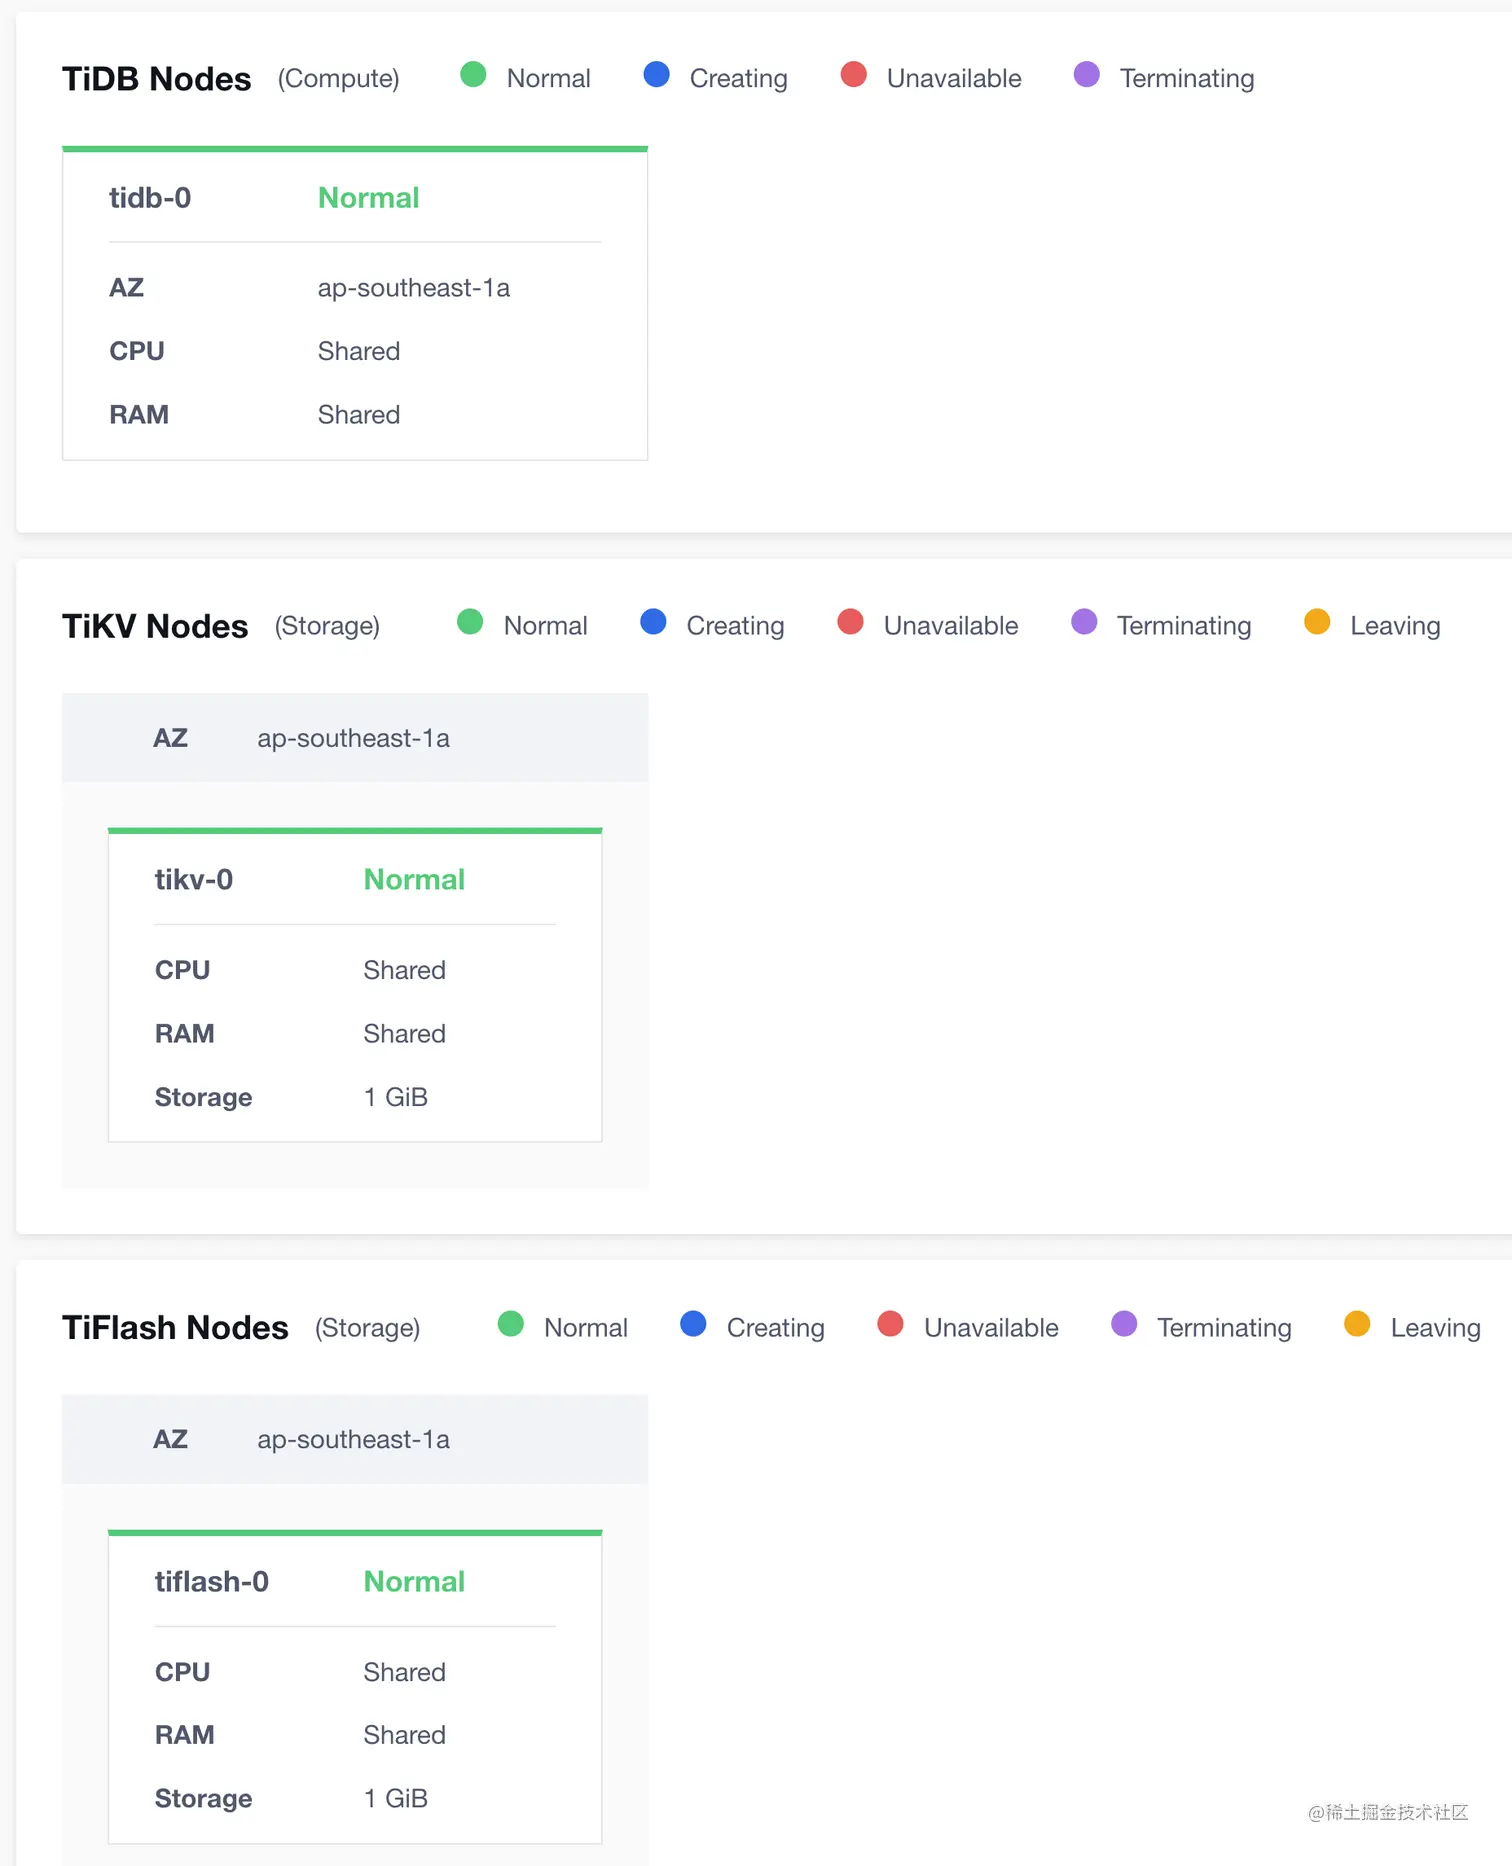Click the red Unavailable dot in TiDB Nodes legend

pyautogui.click(x=853, y=75)
